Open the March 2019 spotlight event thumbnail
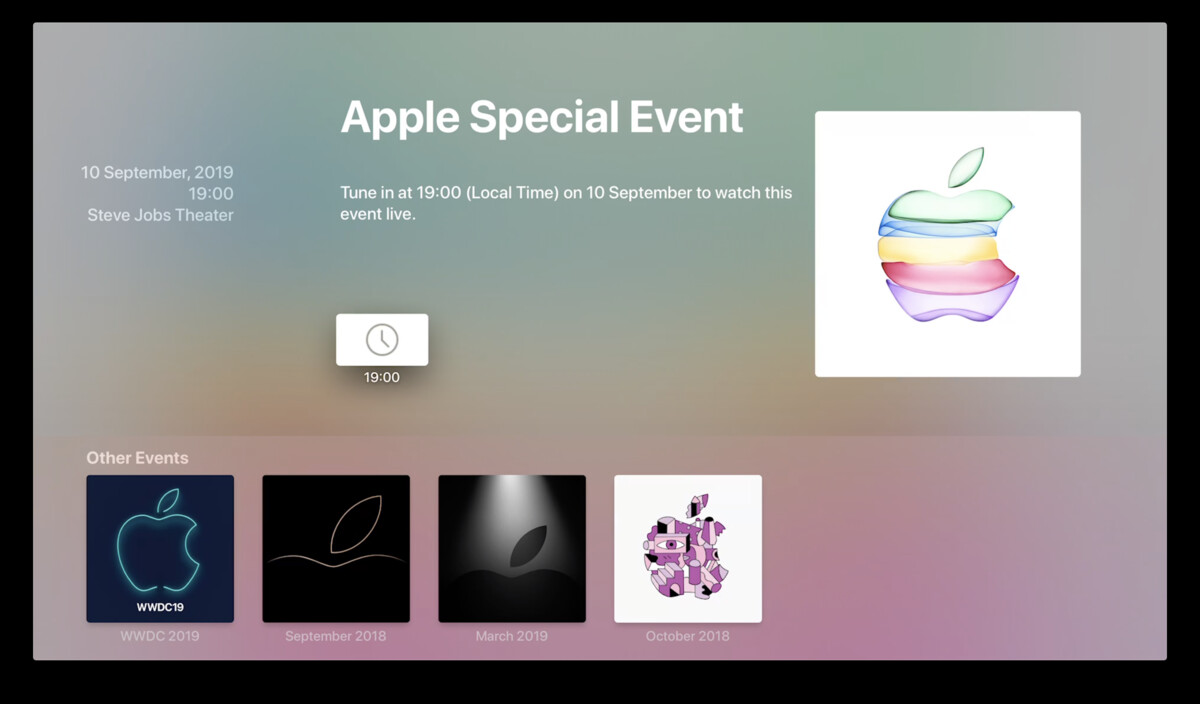This screenshot has width=1200, height=704. click(x=512, y=549)
